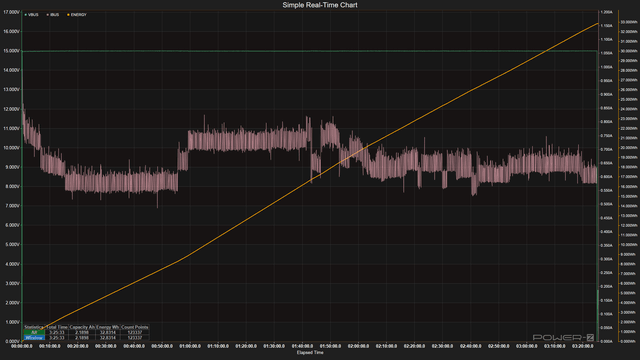The image size is (640, 360).
Task: Click the Total Time value in All row
Action: (57, 333)
